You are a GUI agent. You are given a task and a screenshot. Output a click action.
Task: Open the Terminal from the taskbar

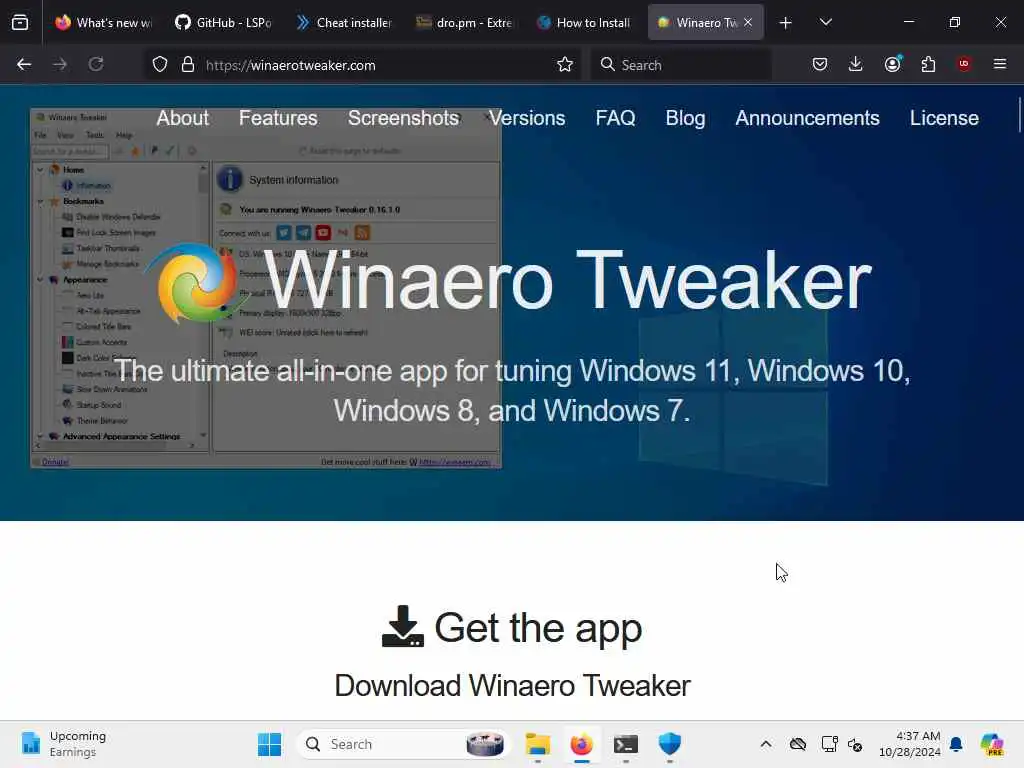tap(626, 744)
